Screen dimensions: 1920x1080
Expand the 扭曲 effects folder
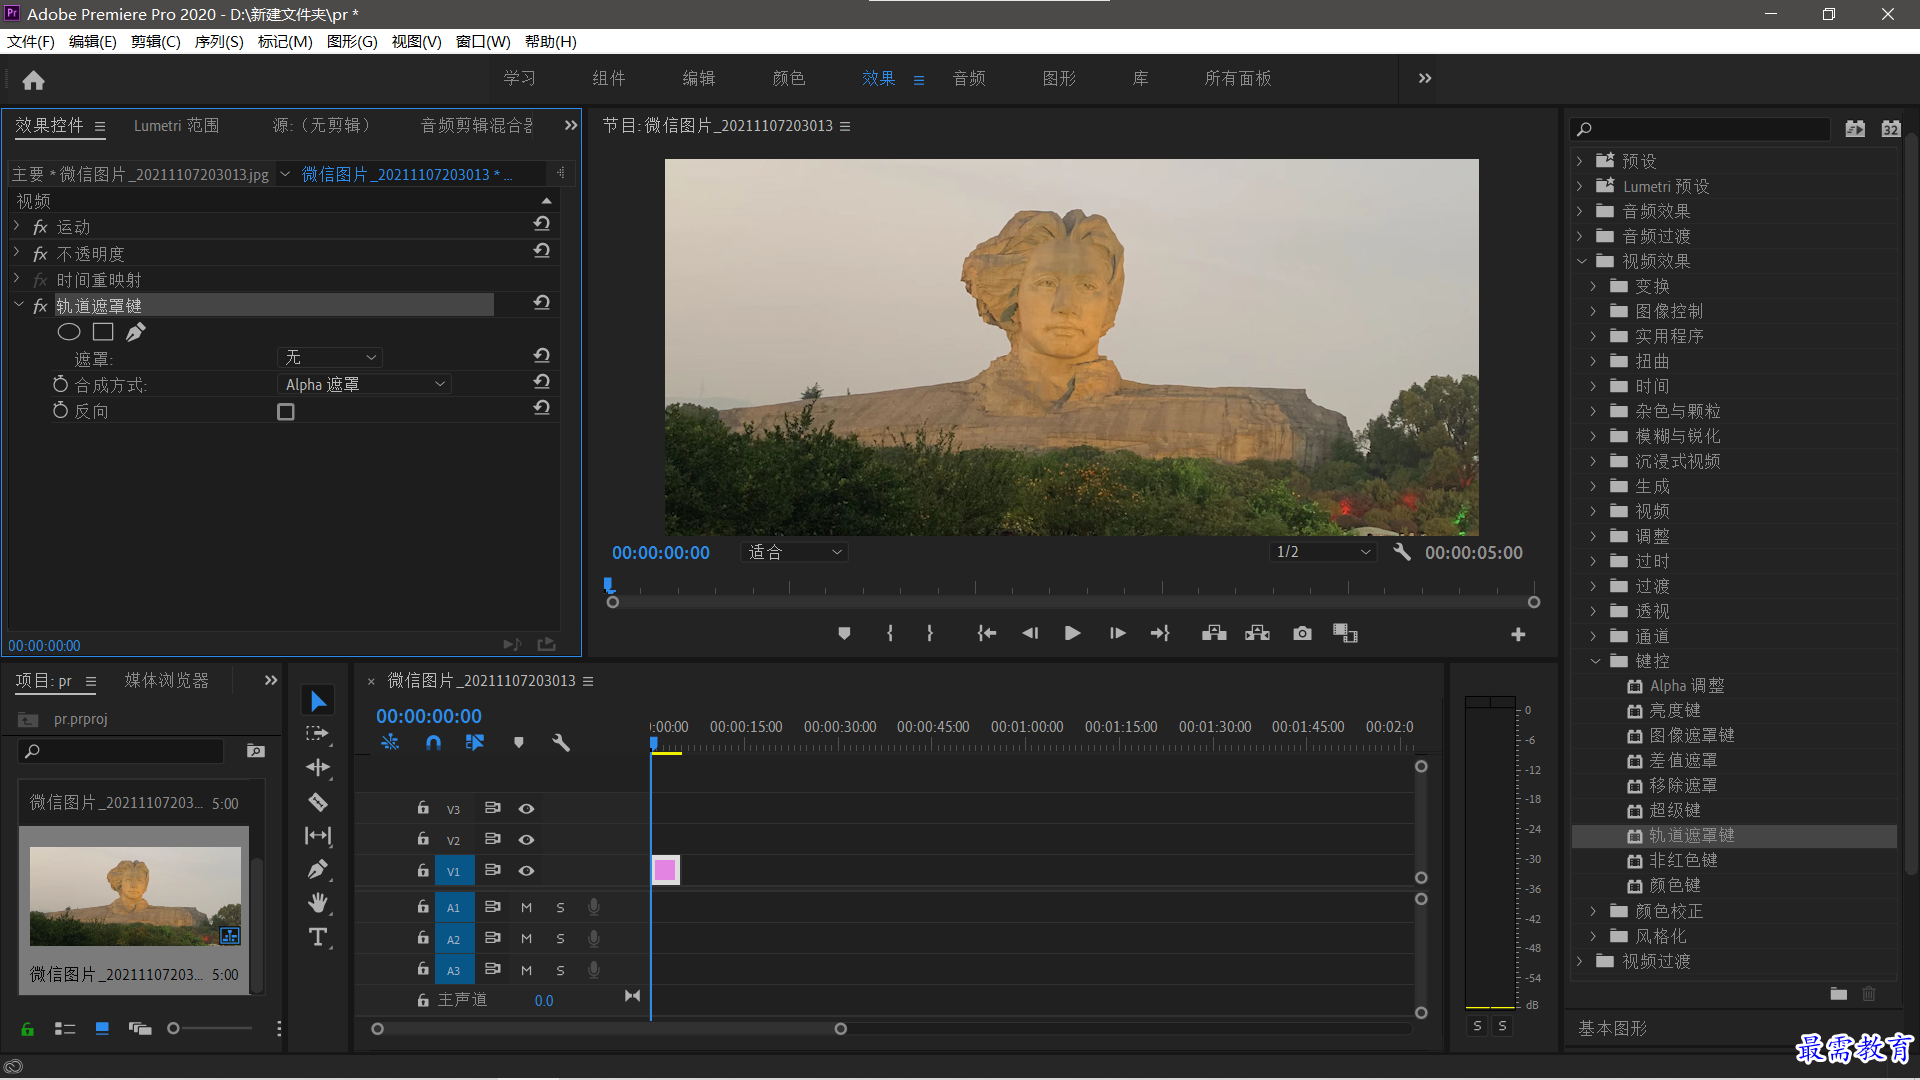(1594, 361)
